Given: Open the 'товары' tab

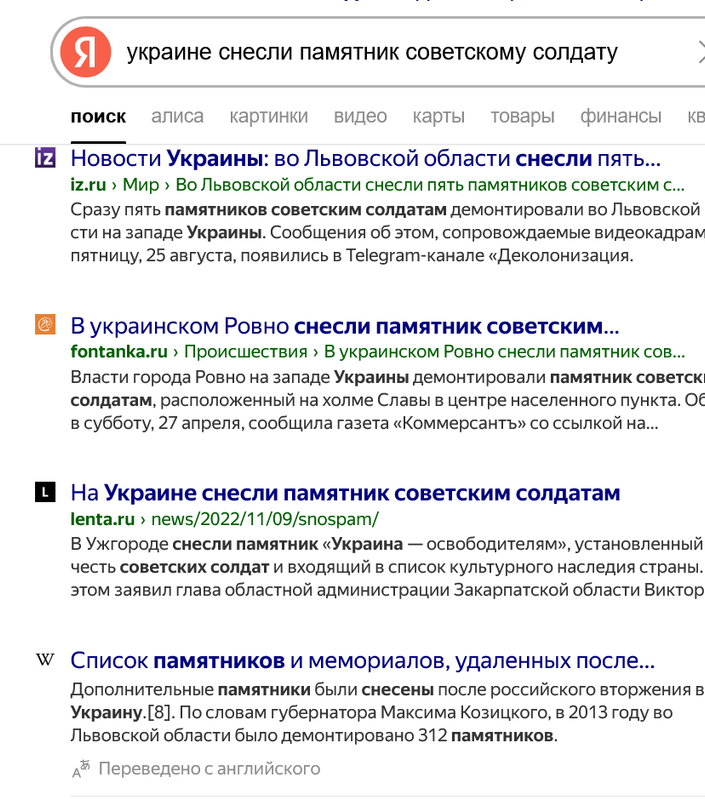Looking at the screenshot, I should click(x=522, y=116).
